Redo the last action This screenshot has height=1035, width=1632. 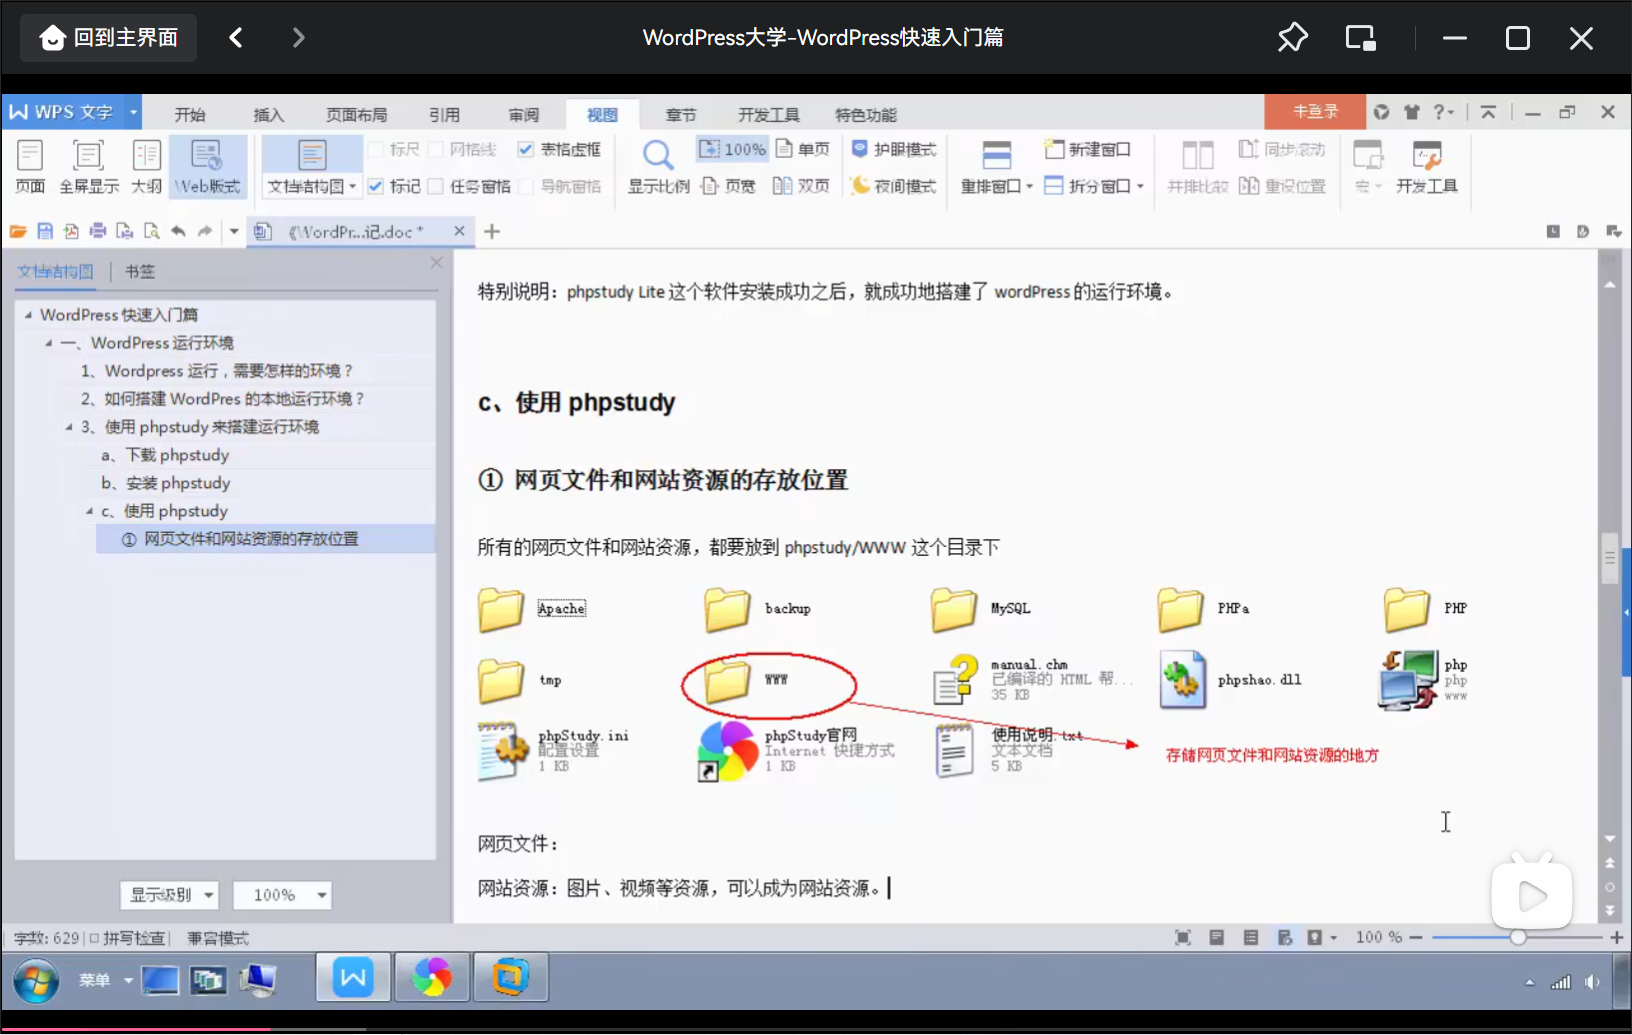tap(205, 231)
